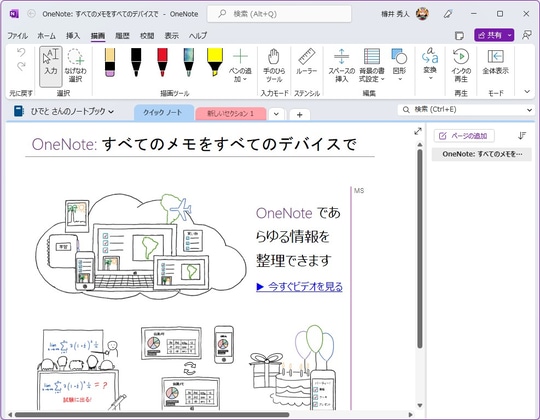This screenshot has height=420, width=540.
Task: Click the pen mode icon in title bar
Action: tap(448, 14)
